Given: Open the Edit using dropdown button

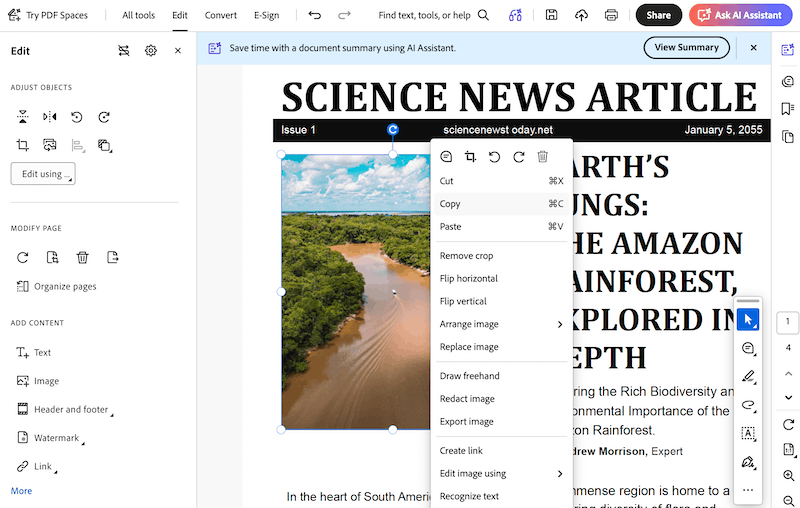Looking at the screenshot, I should [x=43, y=174].
